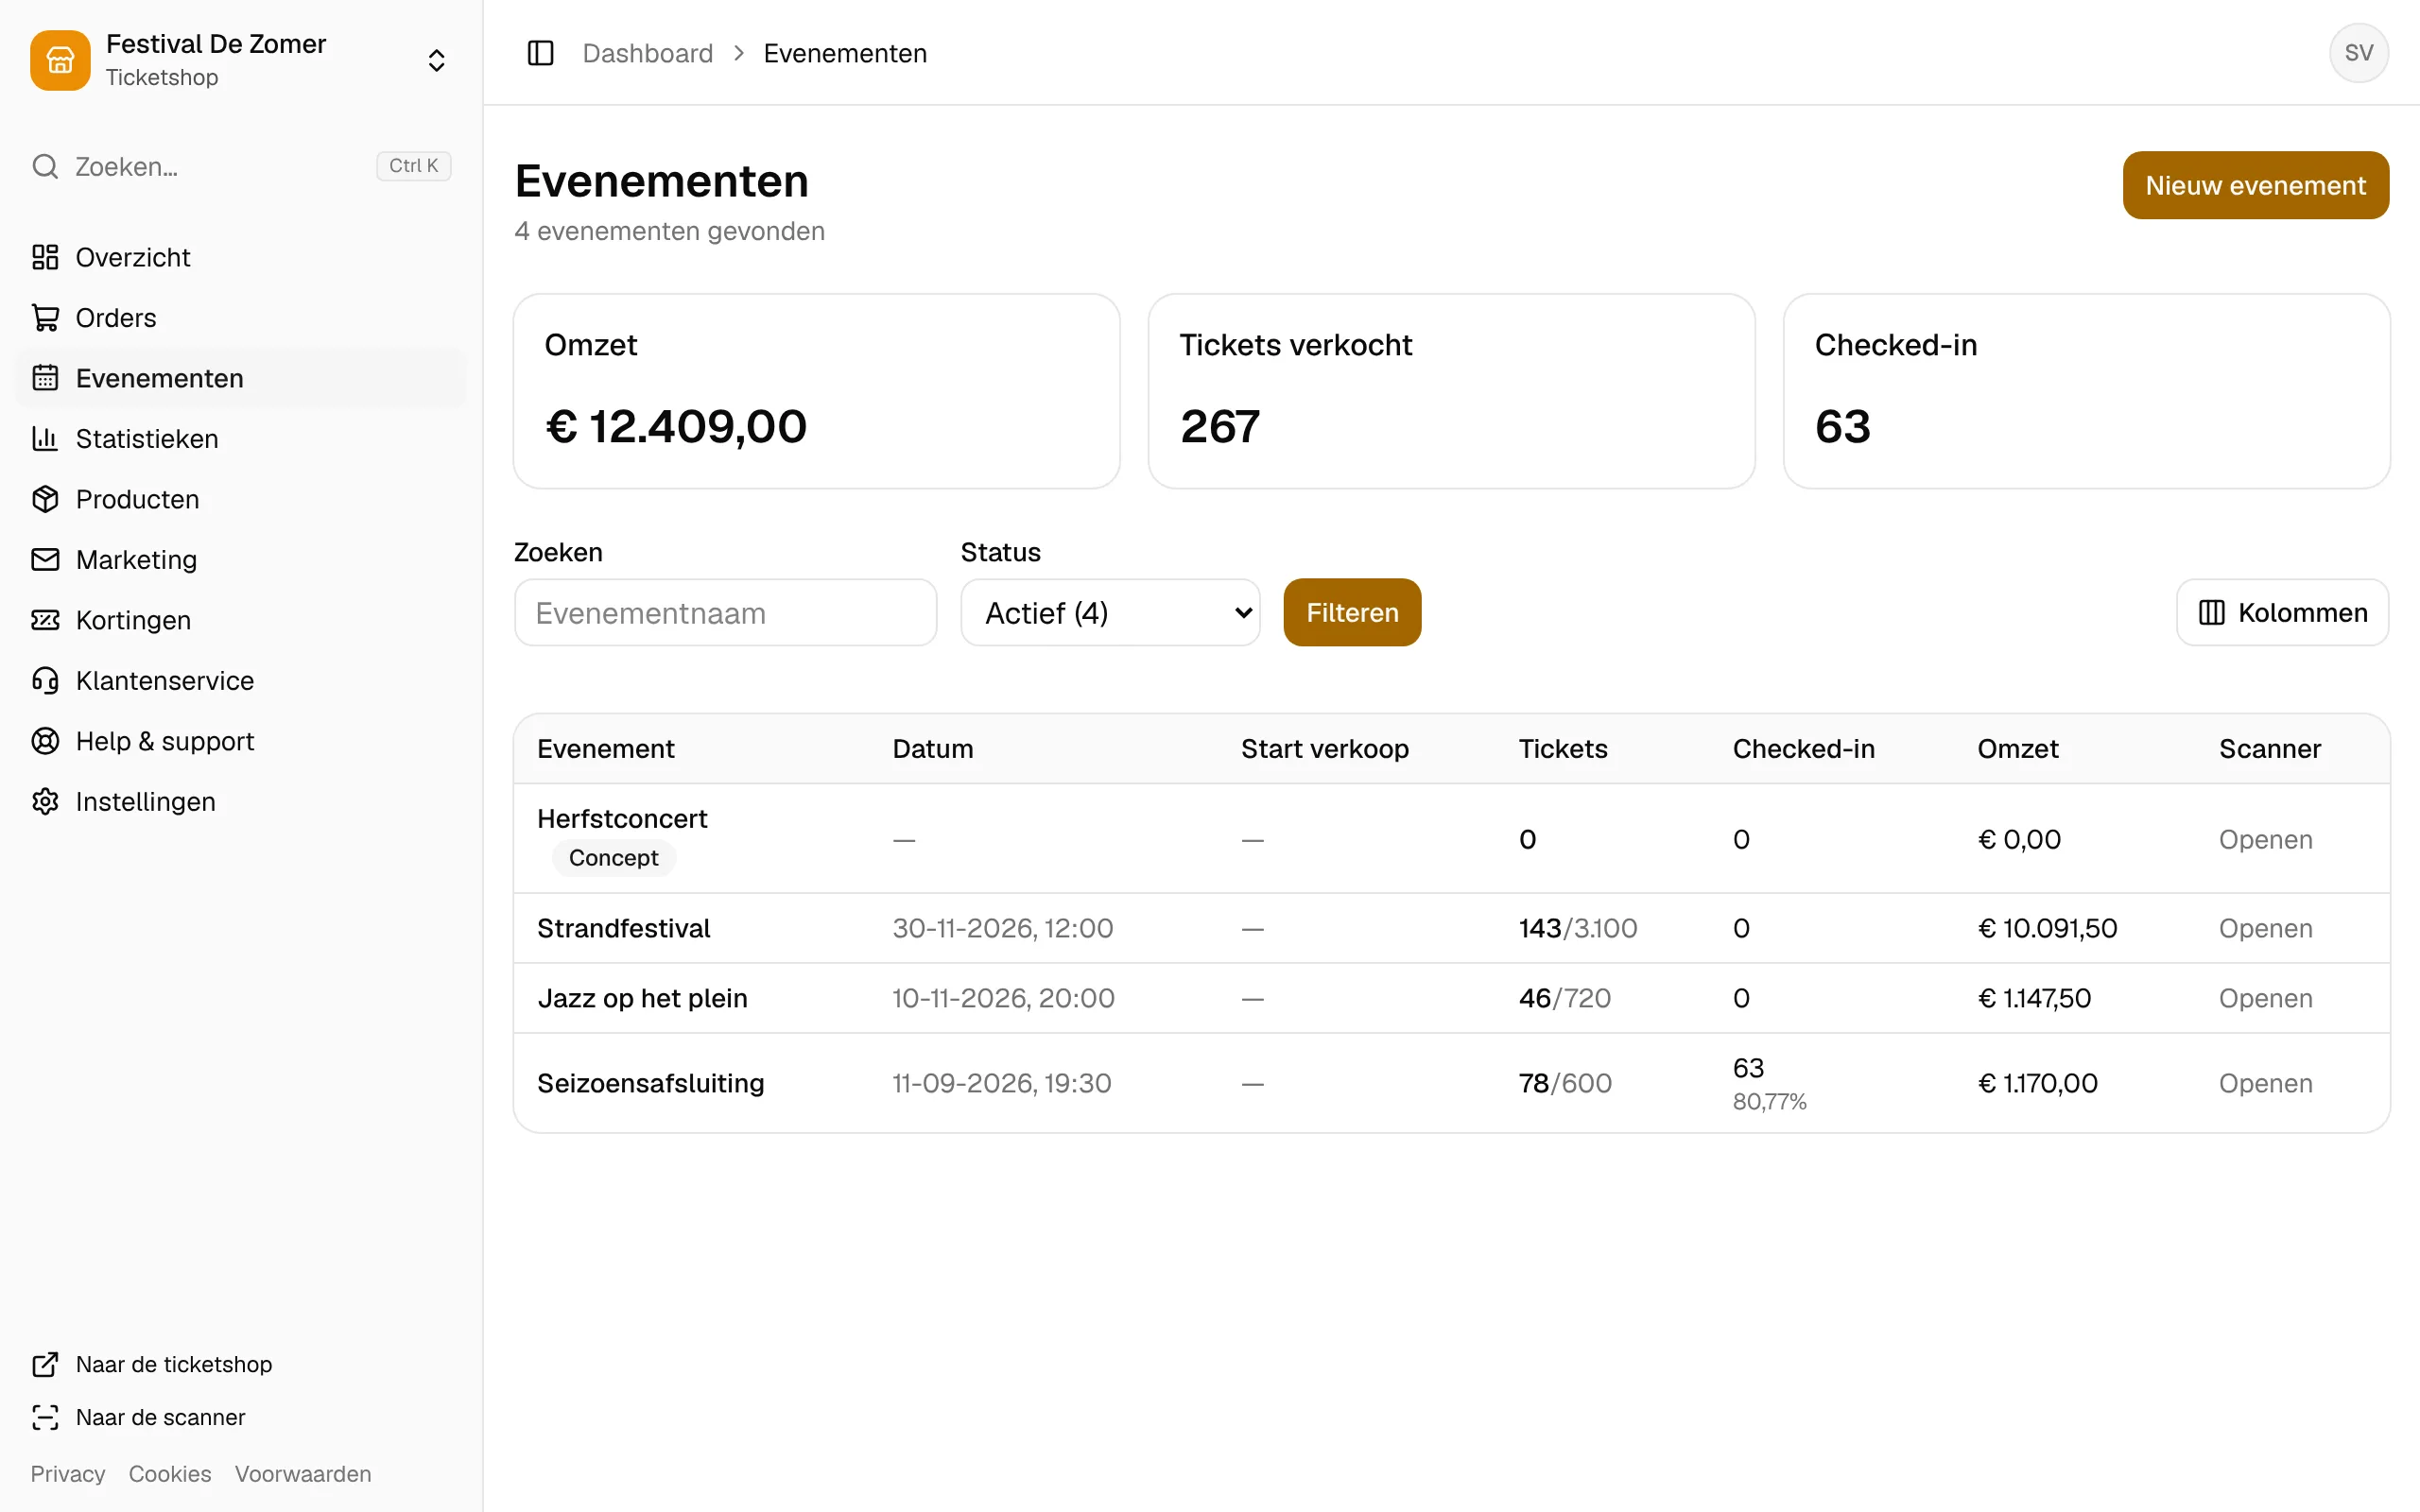
Task: Click the Marketing envelope icon
Action: coord(45,560)
